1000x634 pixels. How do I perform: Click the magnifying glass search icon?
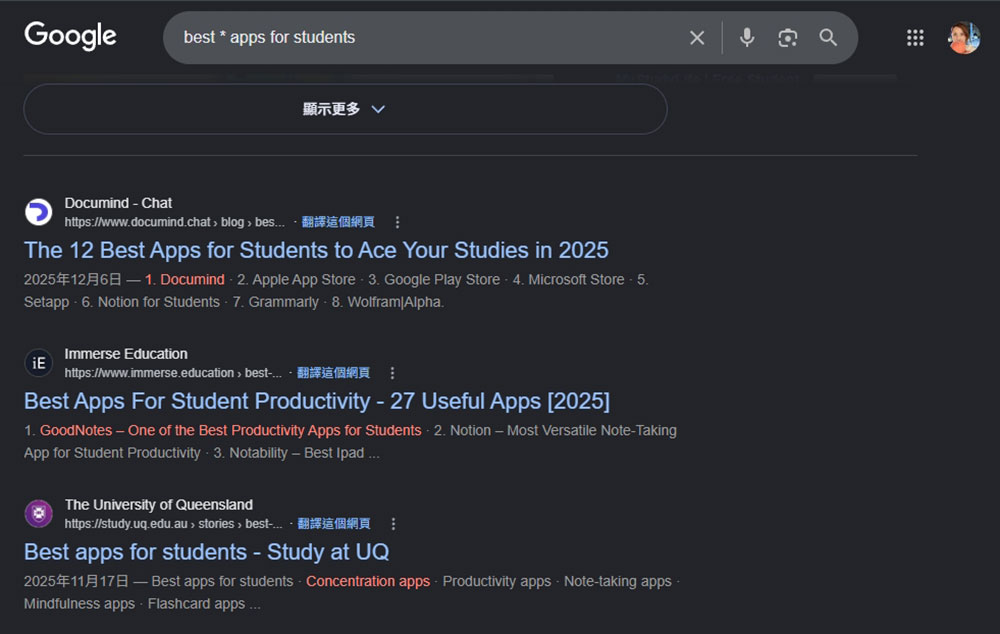(828, 38)
